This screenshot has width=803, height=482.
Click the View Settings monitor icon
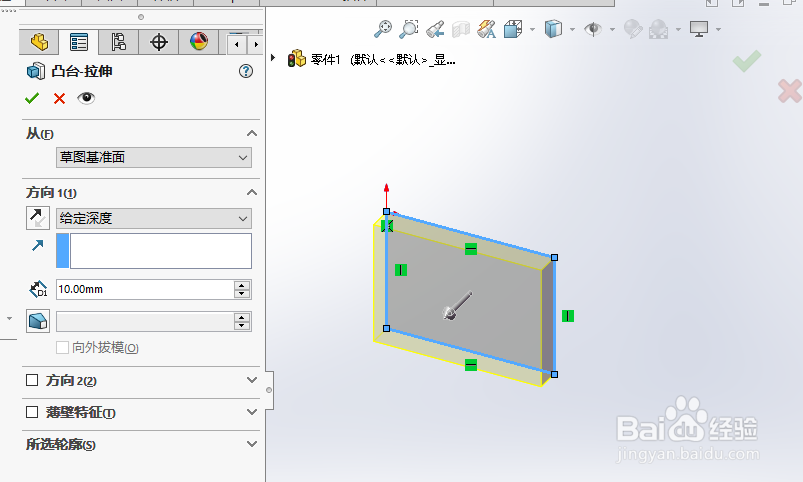pyautogui.click(x=699, y=29)
